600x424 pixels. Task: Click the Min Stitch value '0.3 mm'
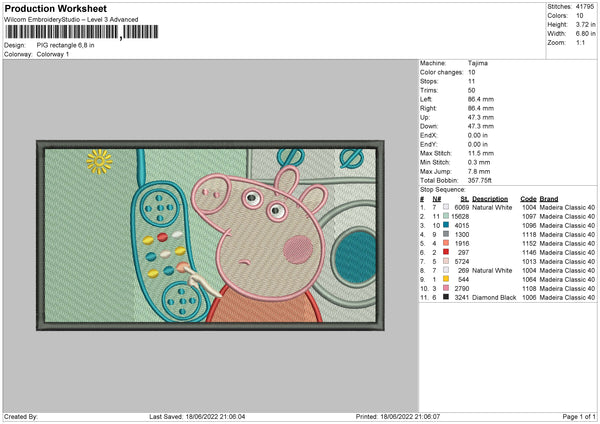pos(479,162)
